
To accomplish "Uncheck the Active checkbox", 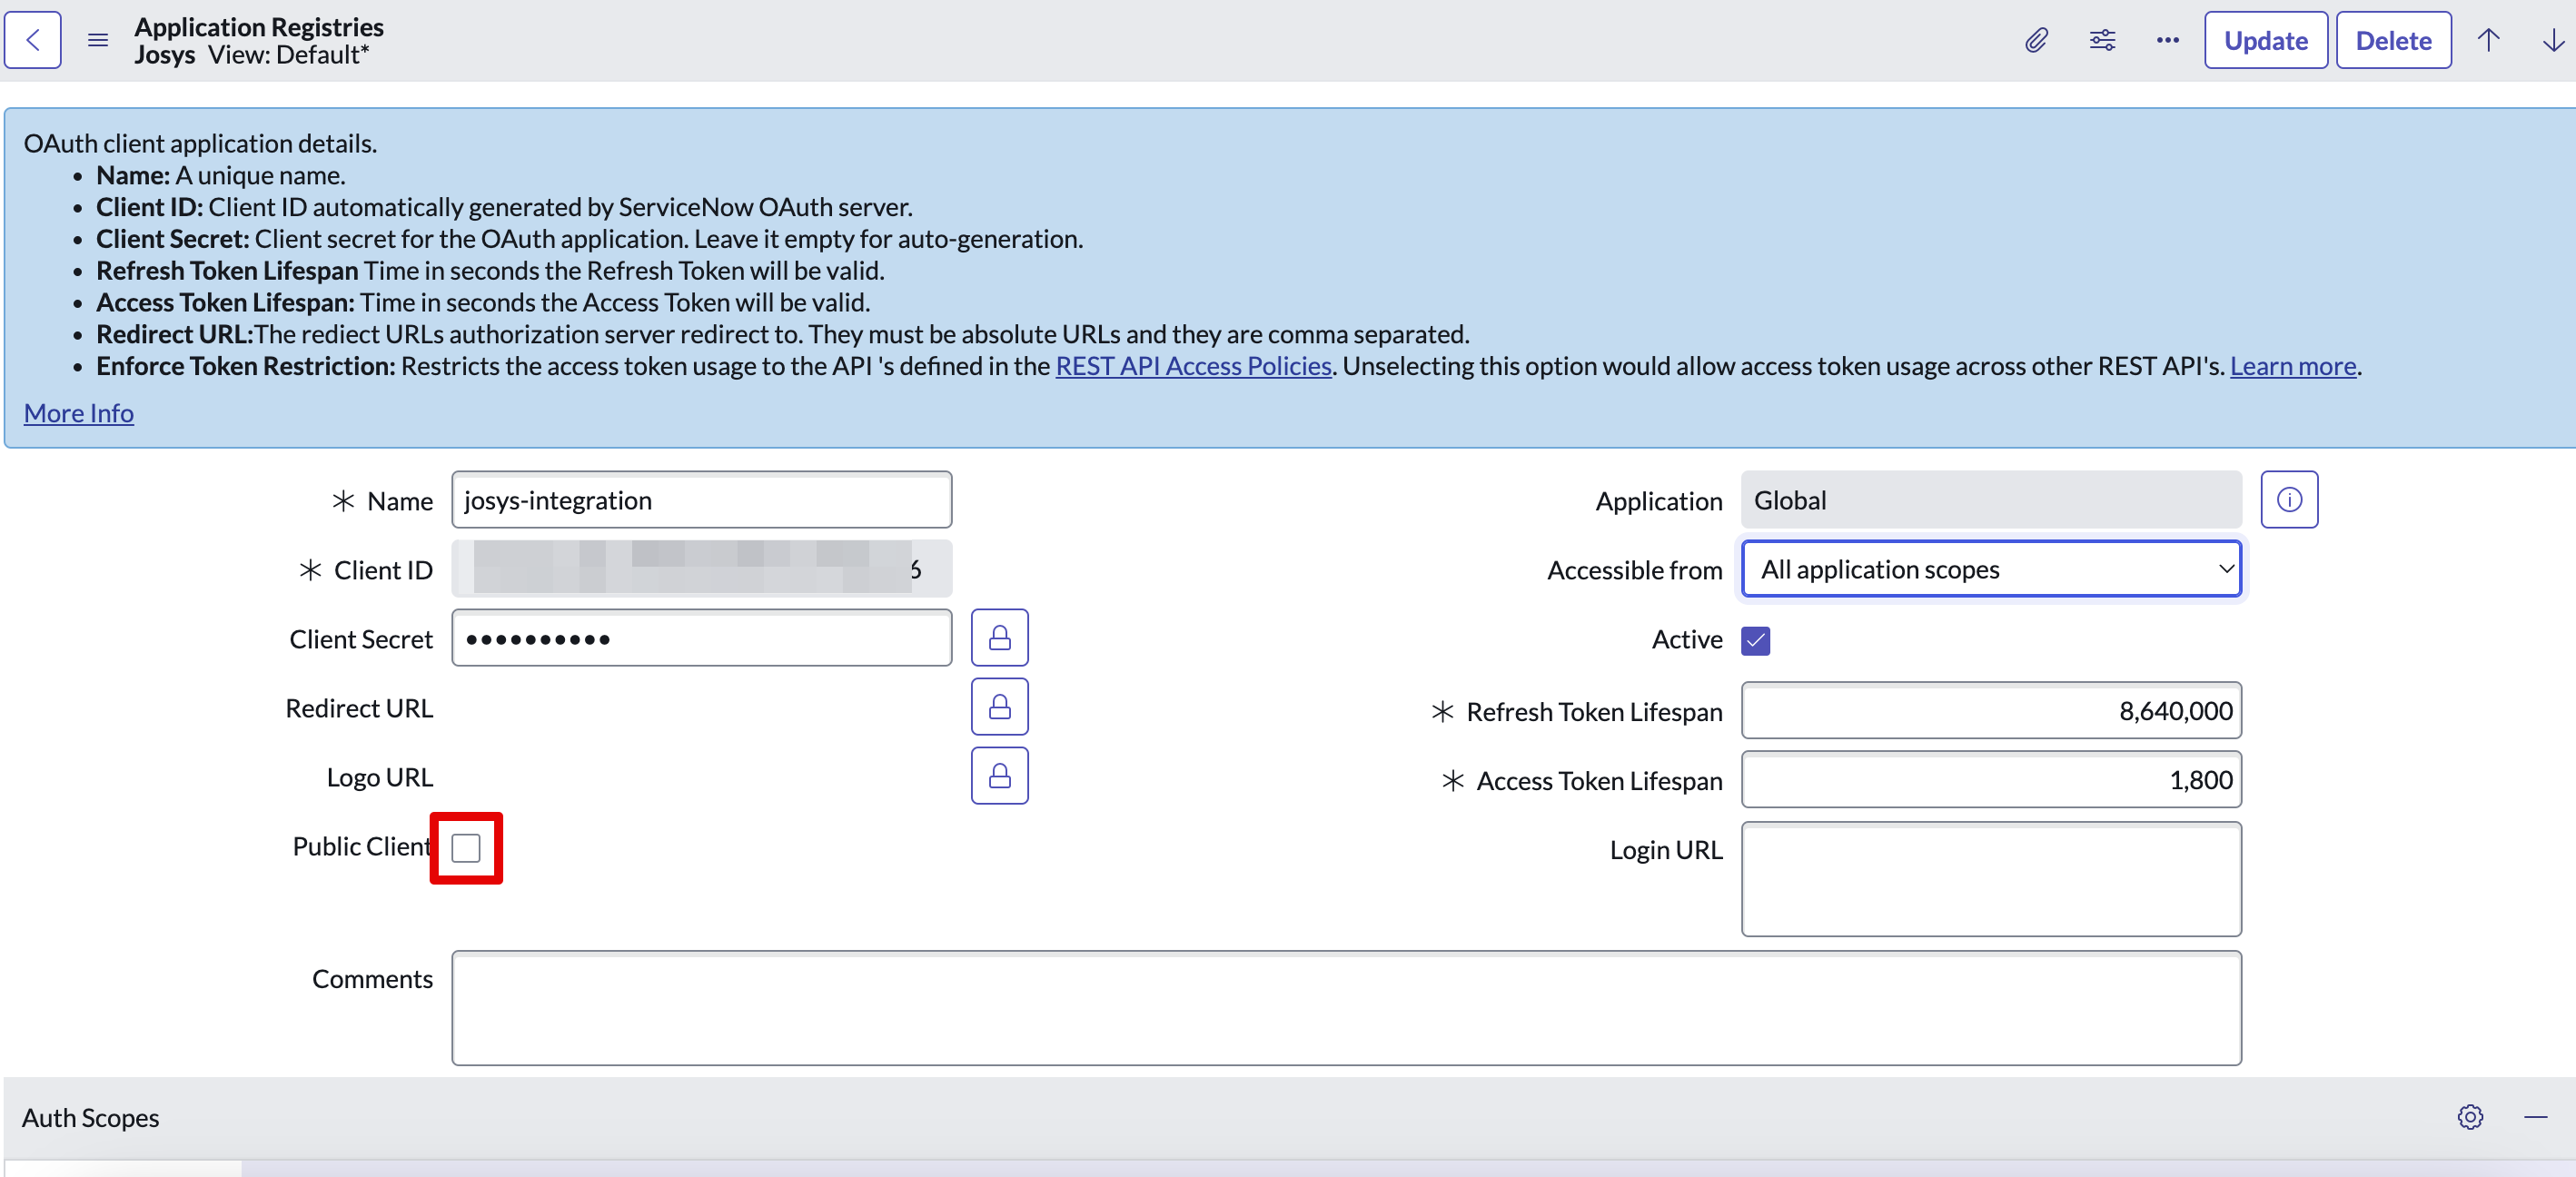I will pos(1755,640).
